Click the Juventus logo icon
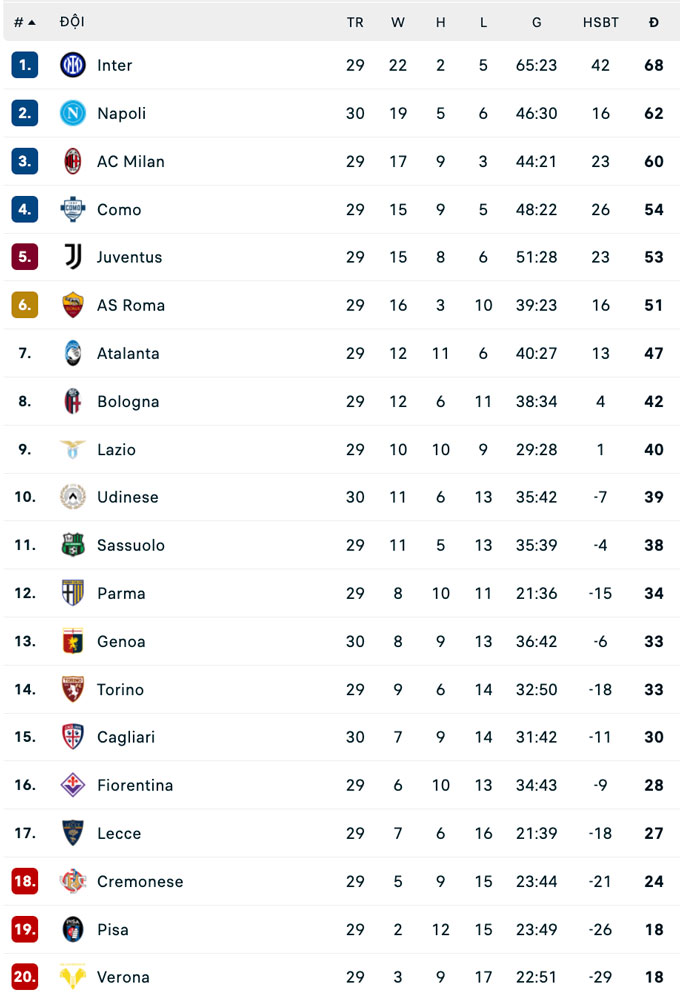The height and width of the screenshot is (1000, 680). coord(73,257)
